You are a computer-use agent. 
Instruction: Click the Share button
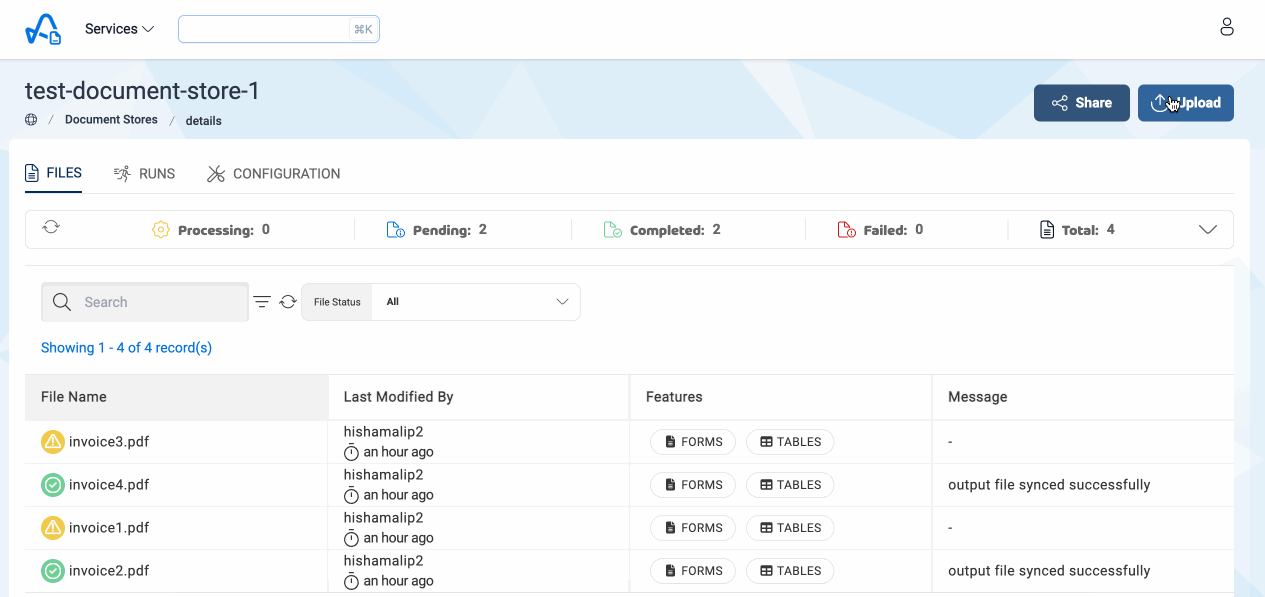click(x=1082, y=103)
